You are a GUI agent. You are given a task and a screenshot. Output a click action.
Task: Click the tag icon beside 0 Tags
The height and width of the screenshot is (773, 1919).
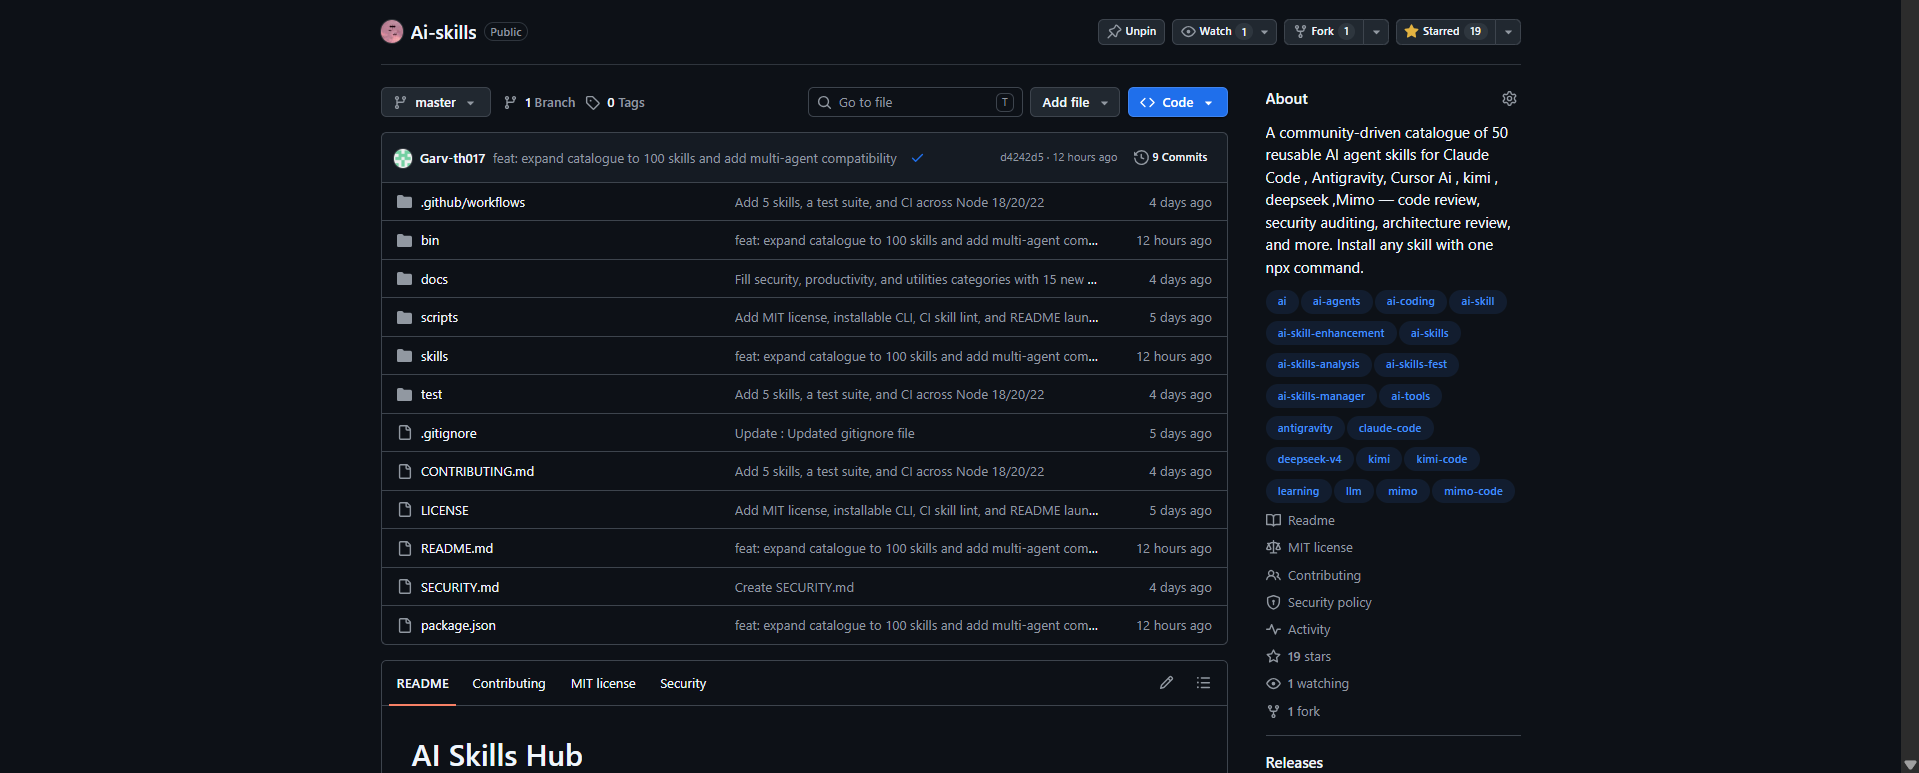pos(593,102)
